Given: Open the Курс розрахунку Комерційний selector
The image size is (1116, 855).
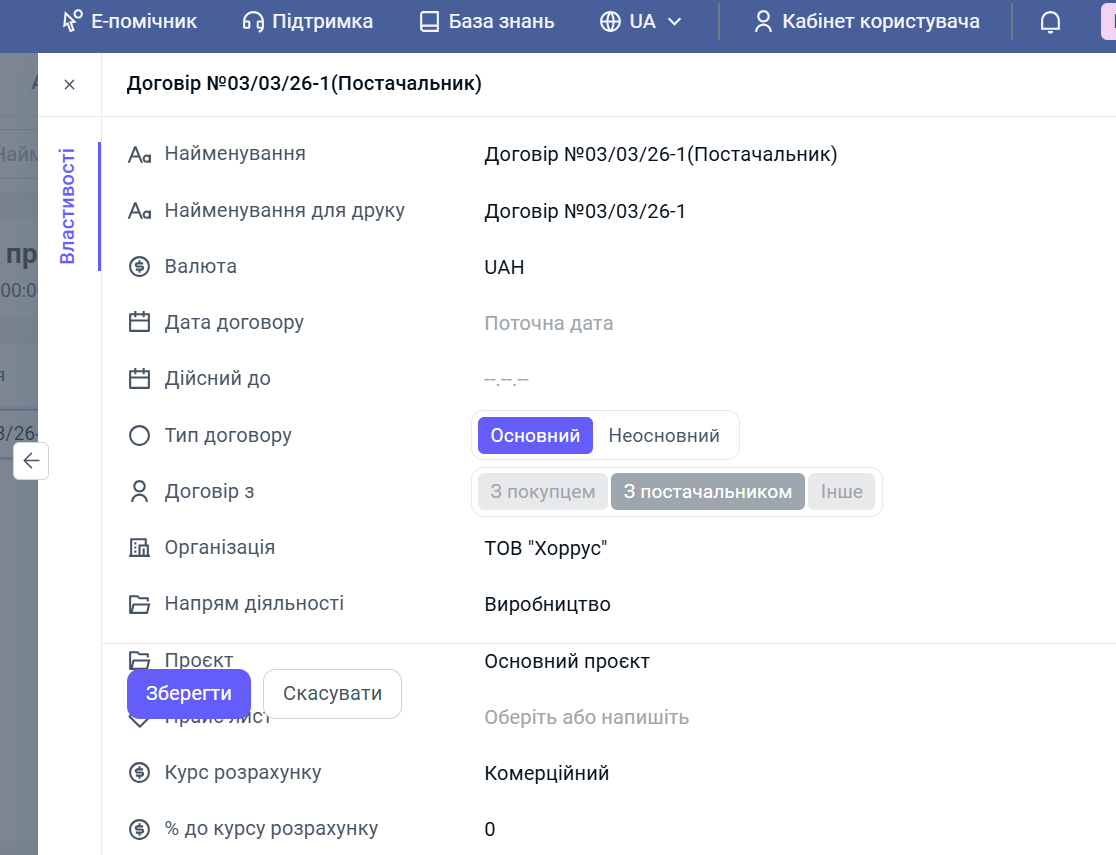Looking at the screenshot, I should coord(546,773).
